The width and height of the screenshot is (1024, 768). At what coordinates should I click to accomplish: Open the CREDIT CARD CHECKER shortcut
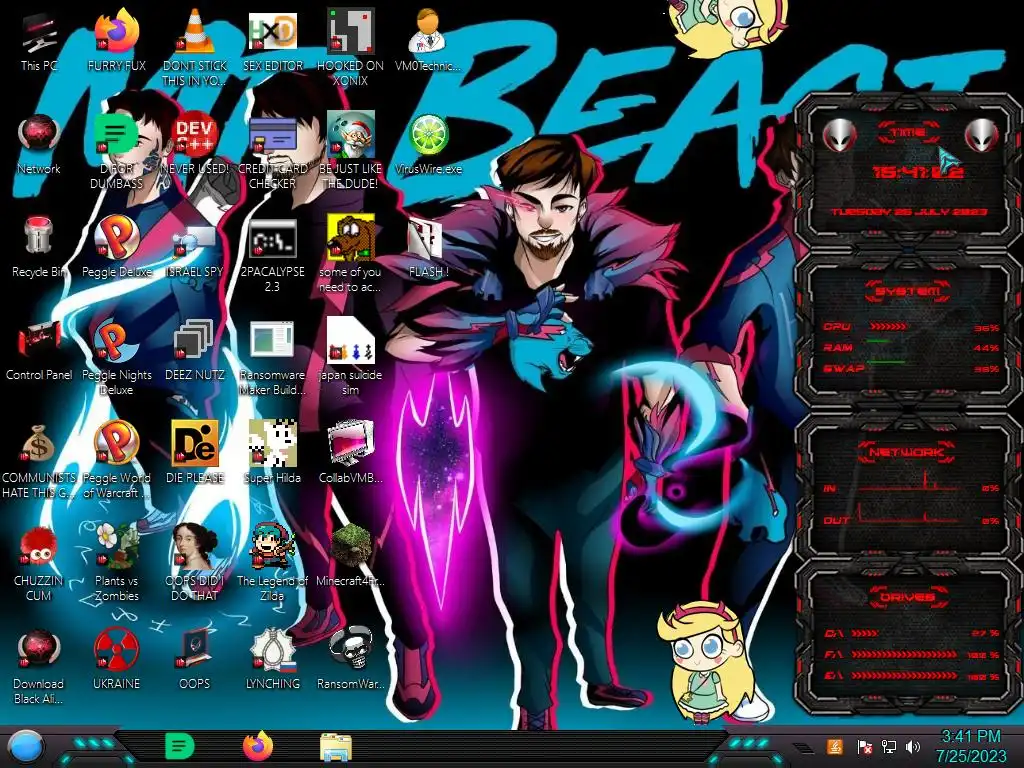272,151
